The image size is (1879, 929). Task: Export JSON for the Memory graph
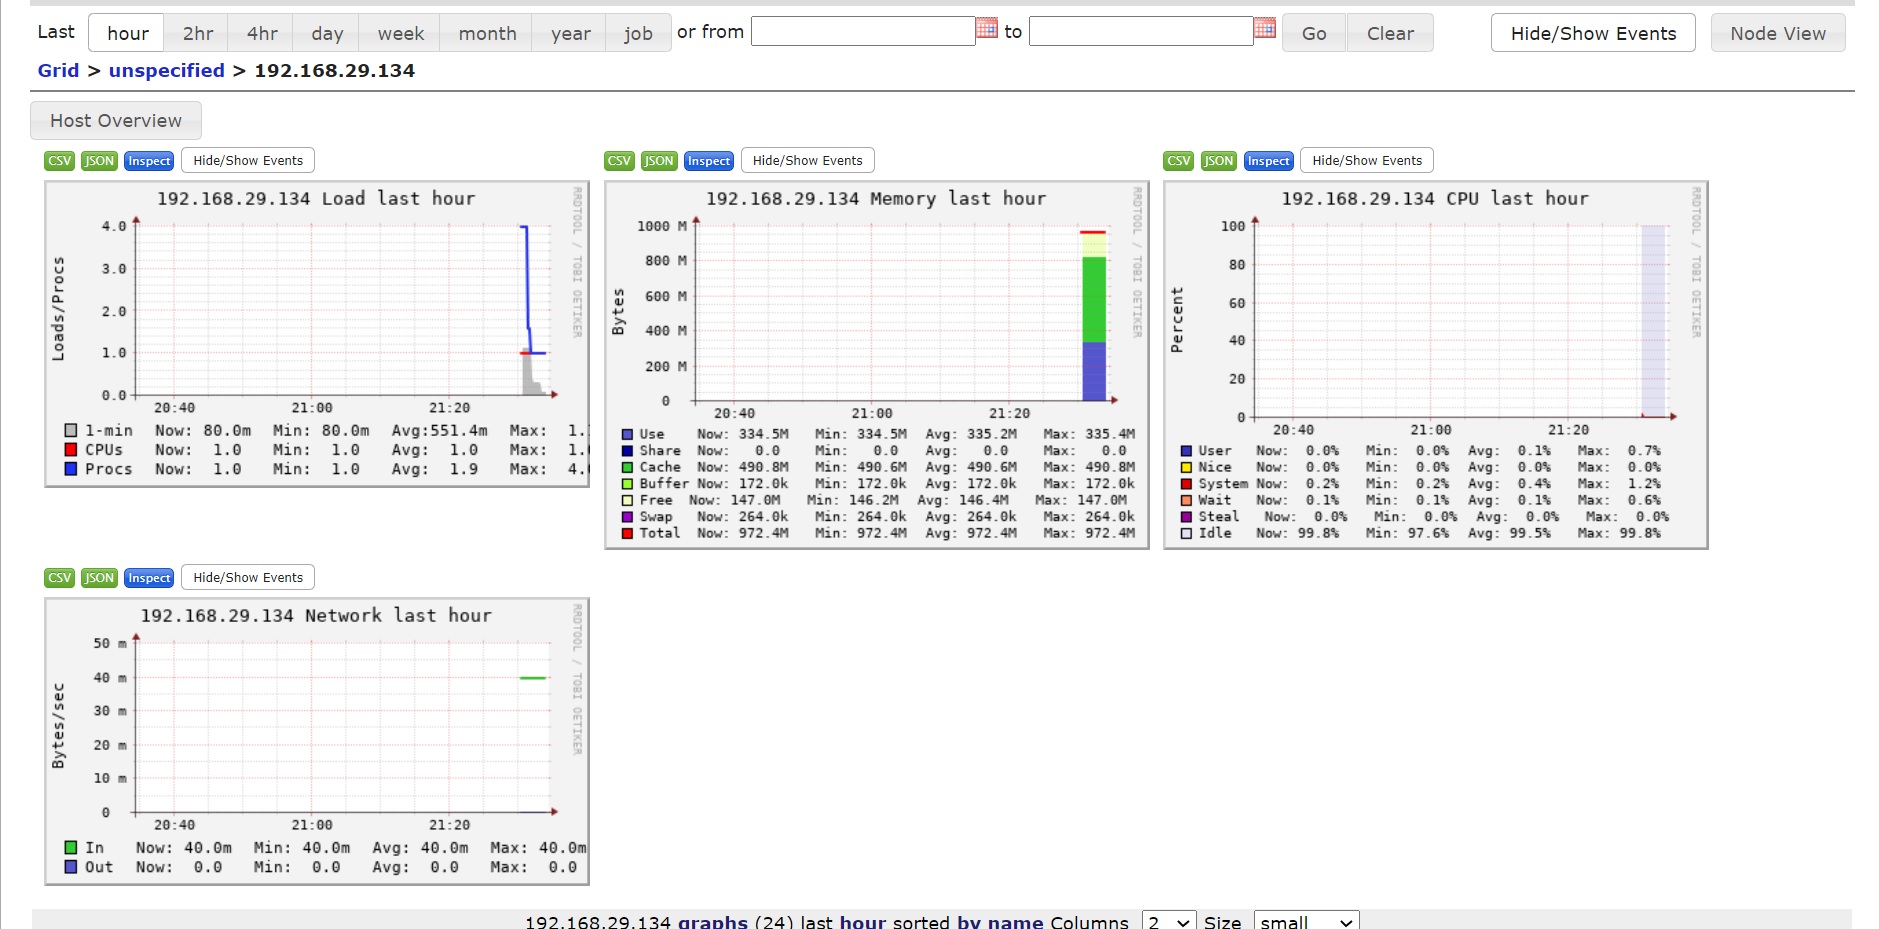[x=659, y=161]
